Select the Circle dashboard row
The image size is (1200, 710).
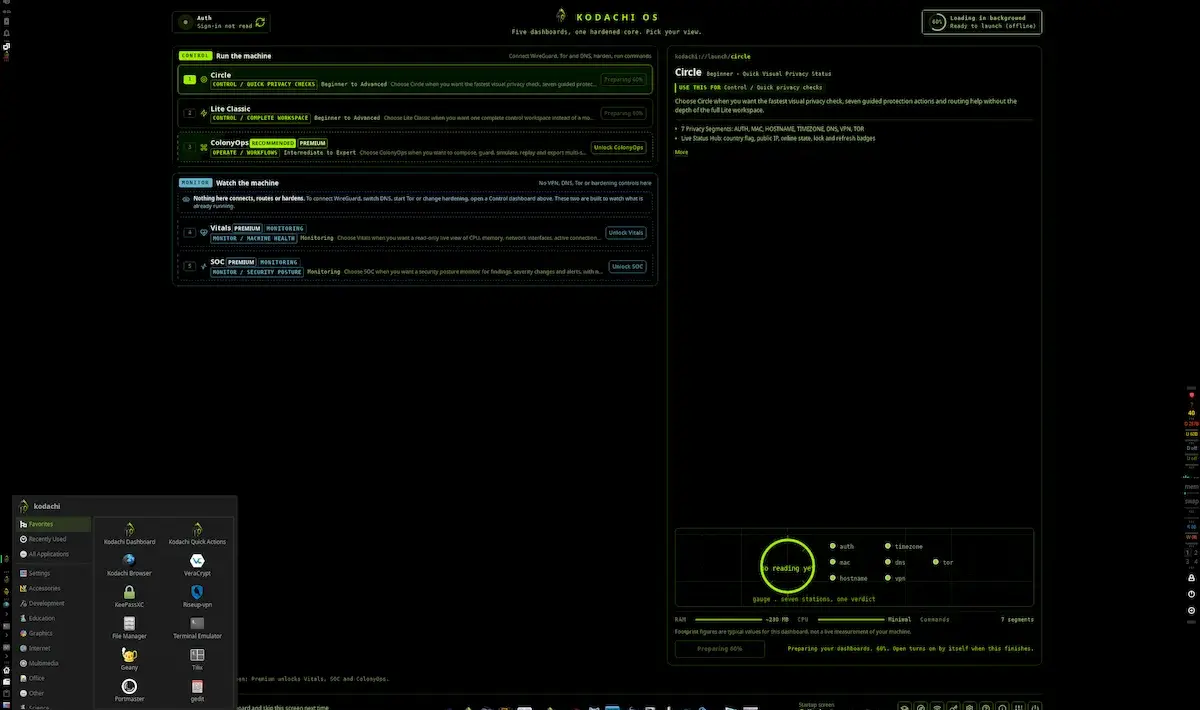[x=415, y=79]
